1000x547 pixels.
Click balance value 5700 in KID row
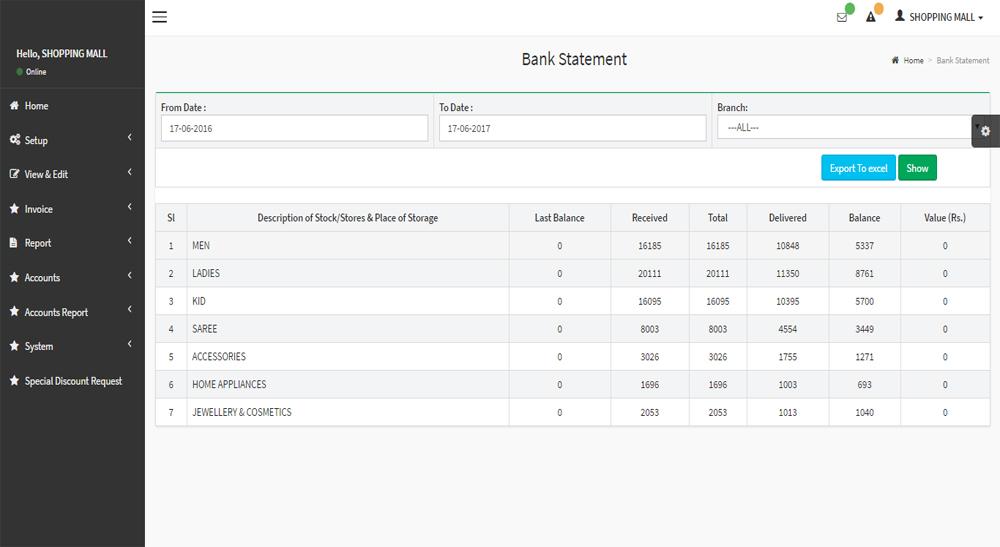click(x=864, y=302)
